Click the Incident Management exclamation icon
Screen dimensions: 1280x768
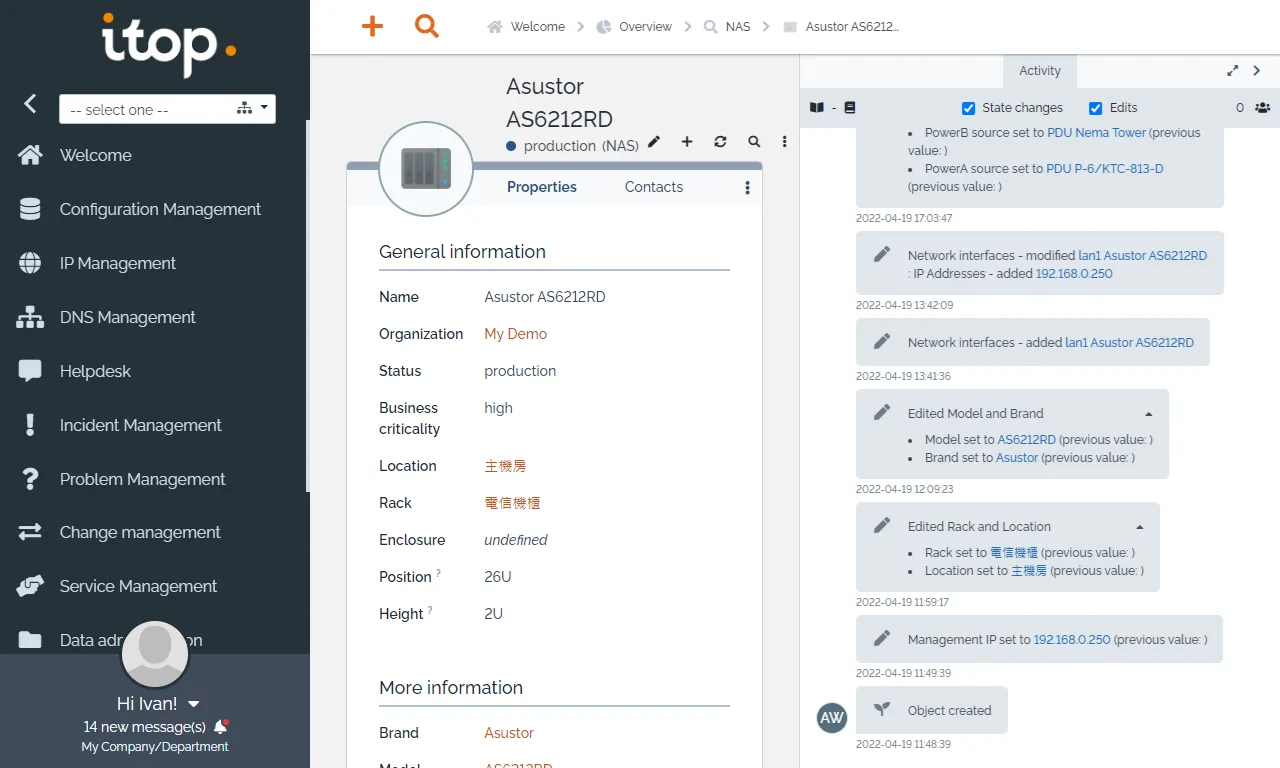pyautogui.click(x=30, y=425)
